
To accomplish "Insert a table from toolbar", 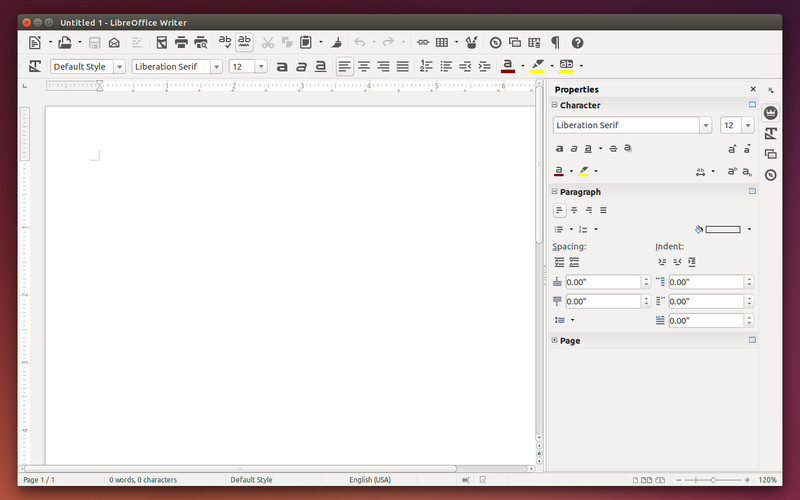I will pyautogui.click(x=442, y=43).
